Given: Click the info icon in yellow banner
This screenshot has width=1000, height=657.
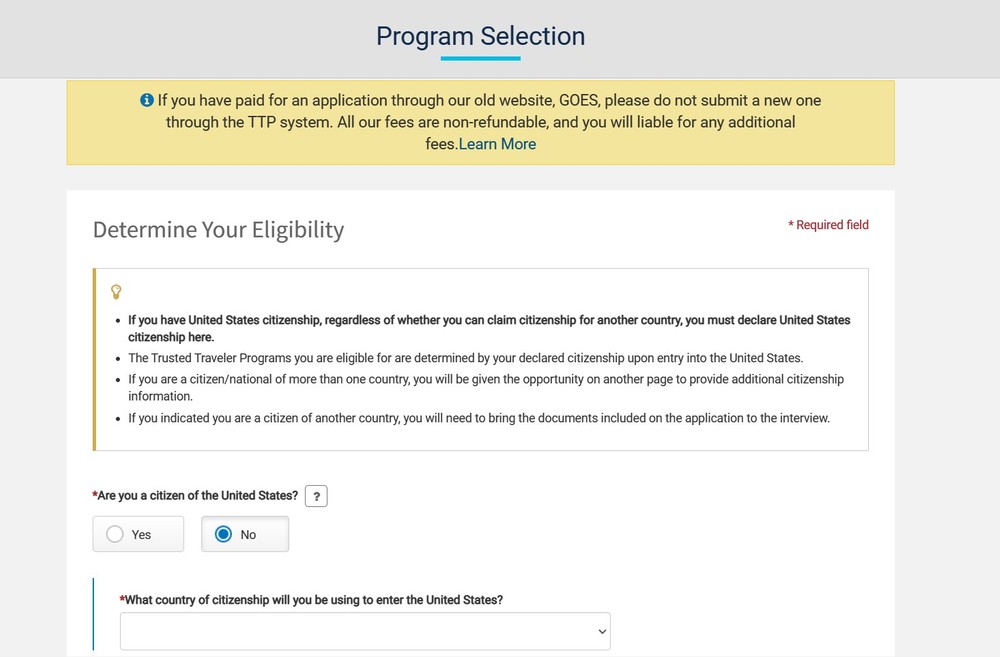Looking at the screenshot, I should [147, 100].
